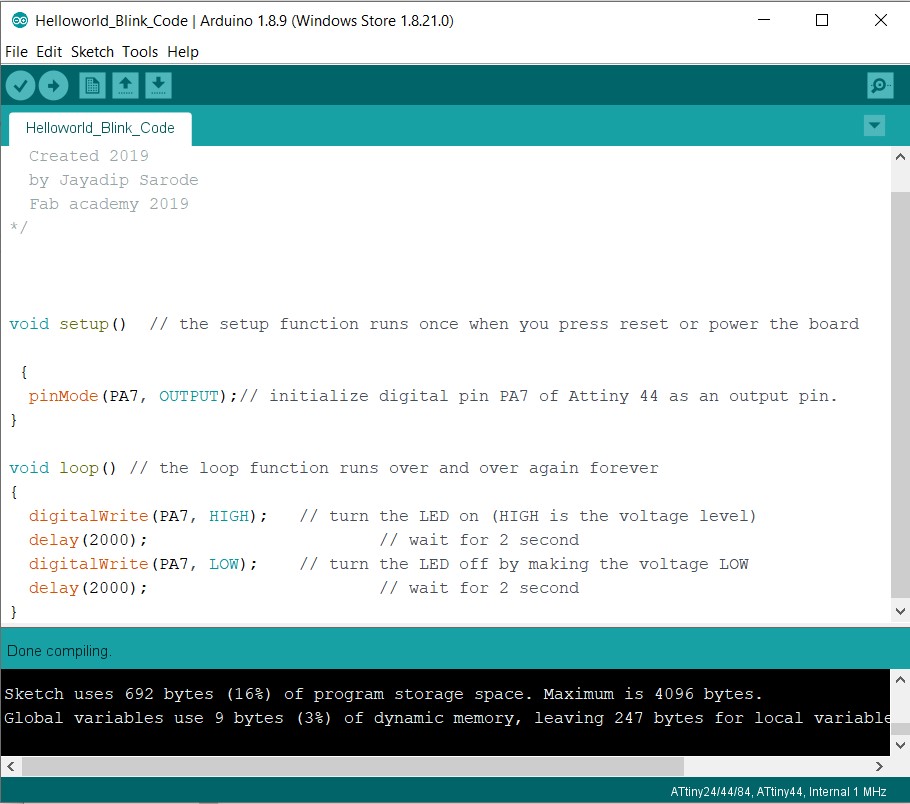Click the horizontal scrollbar right arrow

pyautogui.click(x=879, y=766)
